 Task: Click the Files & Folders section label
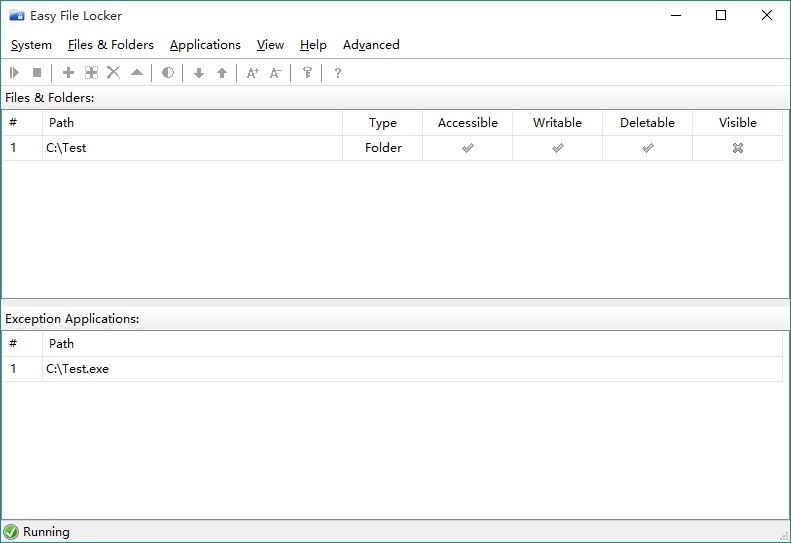(50, 98)
